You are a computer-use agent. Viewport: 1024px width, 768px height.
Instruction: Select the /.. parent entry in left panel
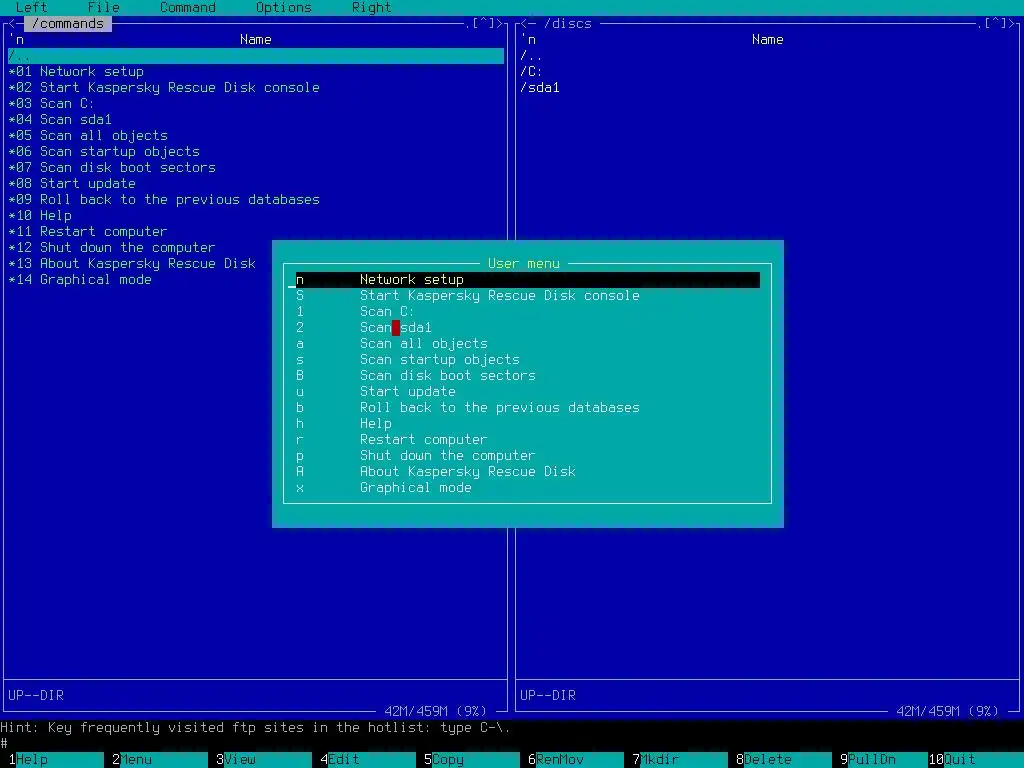click(x=256, y=56)
